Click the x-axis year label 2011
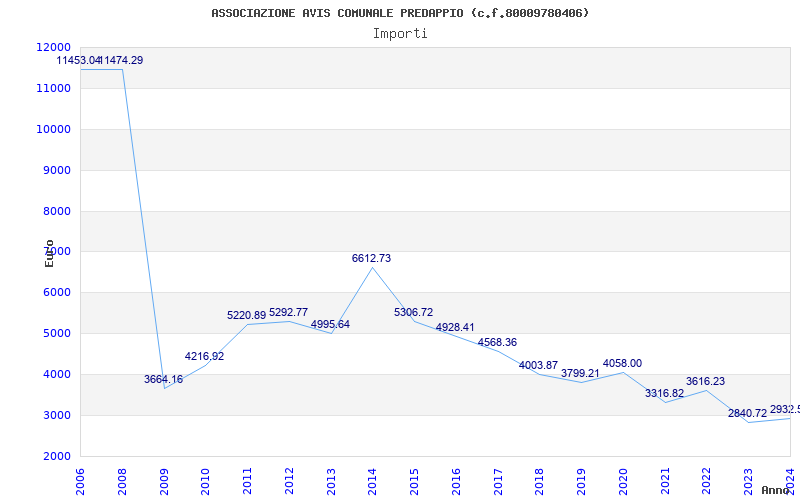This screenshot has height=500, width=800. tap(247, 482)
